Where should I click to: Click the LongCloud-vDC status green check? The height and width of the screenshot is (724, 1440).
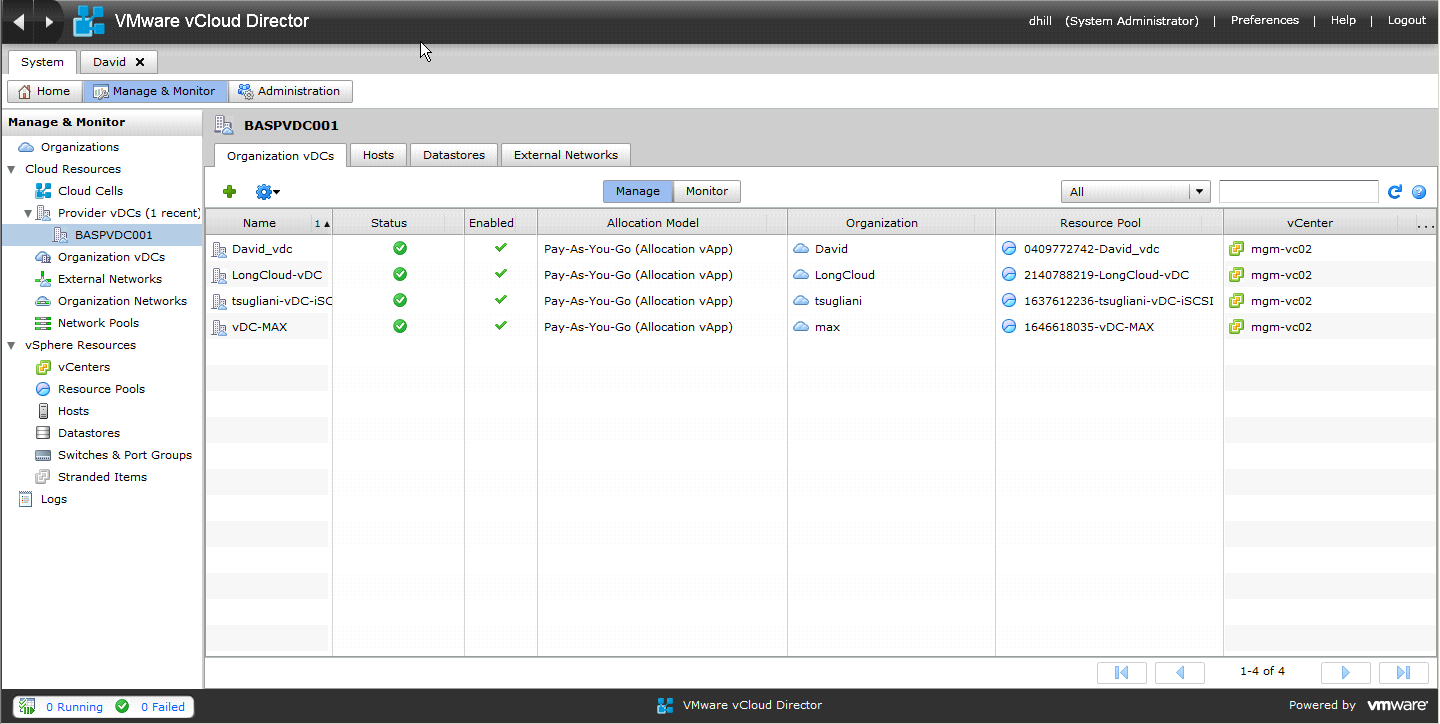click(400, 274)
